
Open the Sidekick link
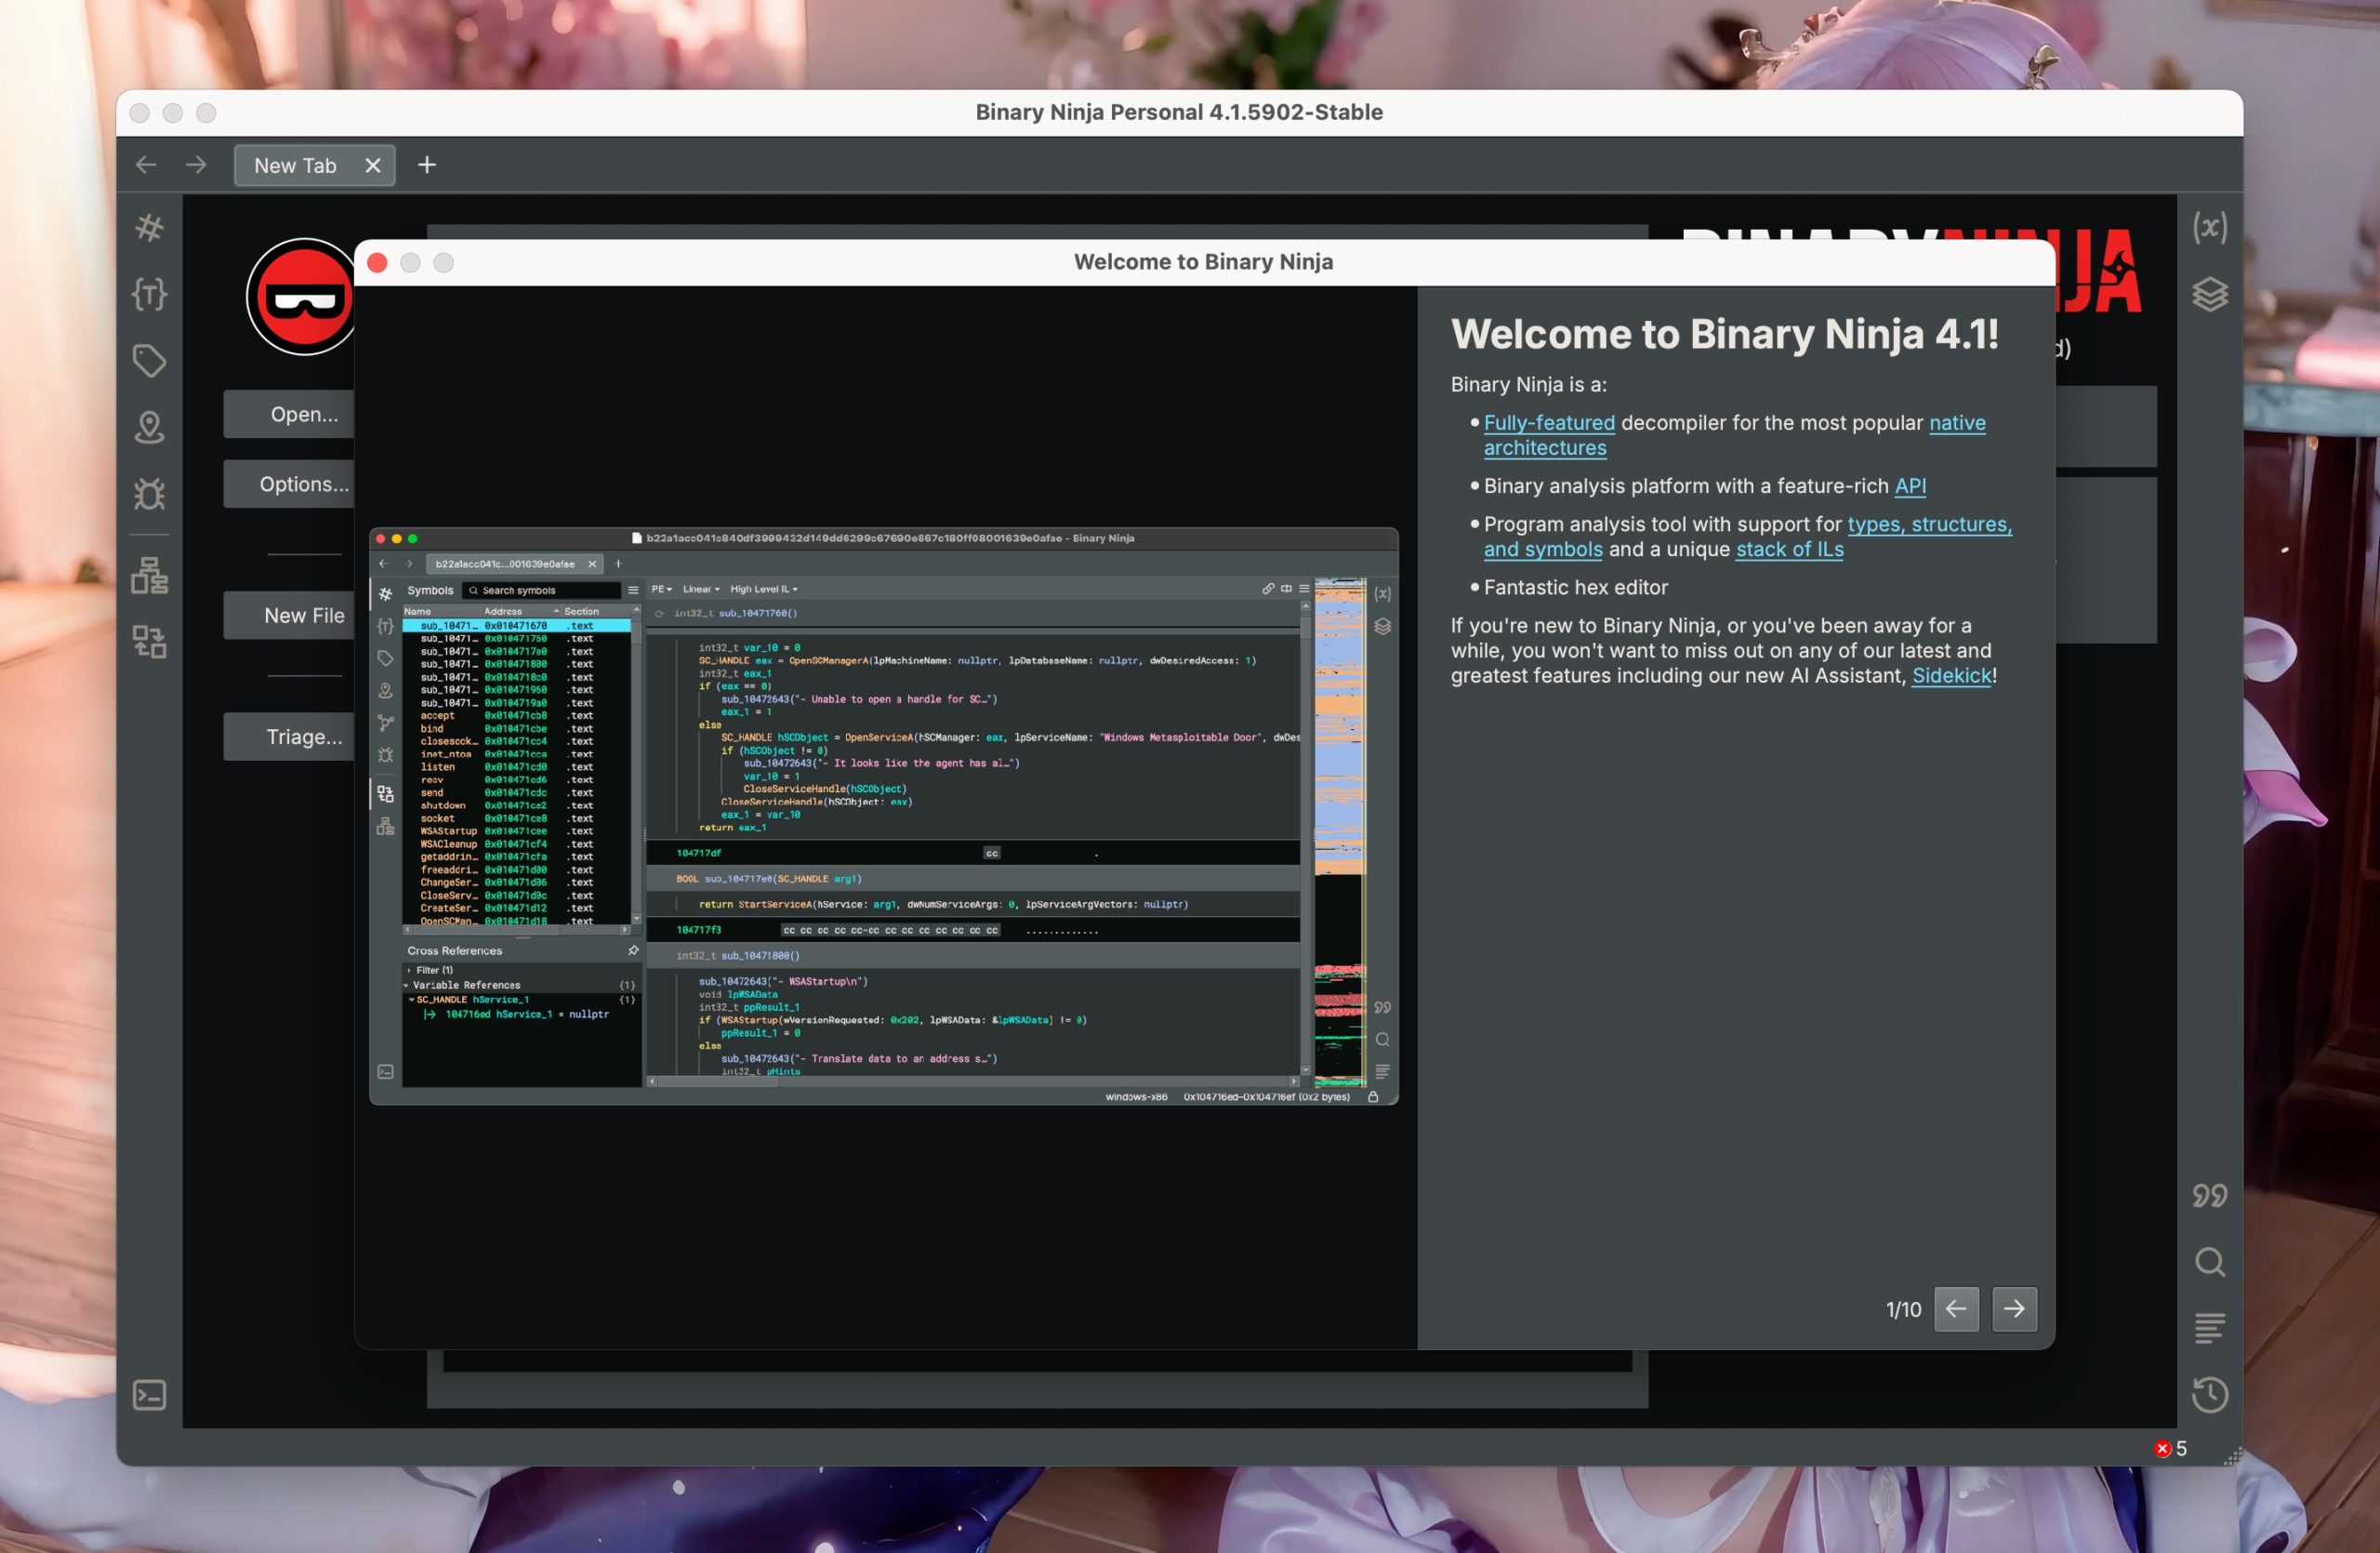coord(1951,676)
